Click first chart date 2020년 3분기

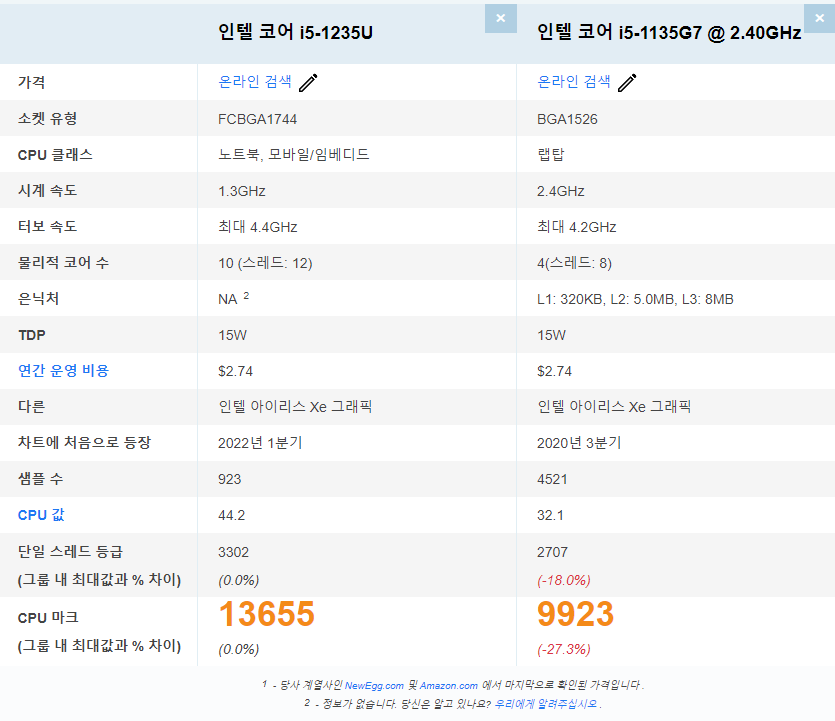pyautogui.click(x=579, y=443)
